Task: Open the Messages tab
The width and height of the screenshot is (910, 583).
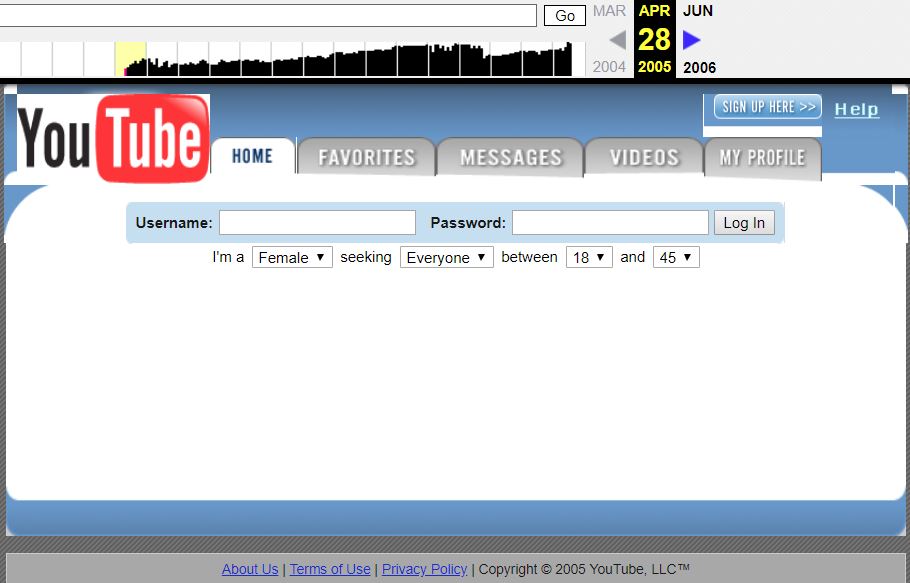Action: click(511, 157)
